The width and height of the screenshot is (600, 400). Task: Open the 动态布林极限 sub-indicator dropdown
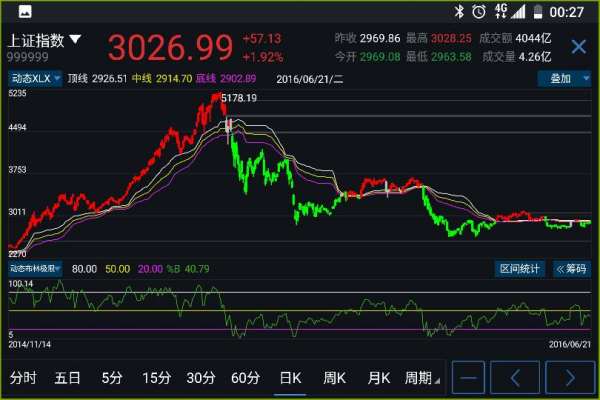(35, 268)
